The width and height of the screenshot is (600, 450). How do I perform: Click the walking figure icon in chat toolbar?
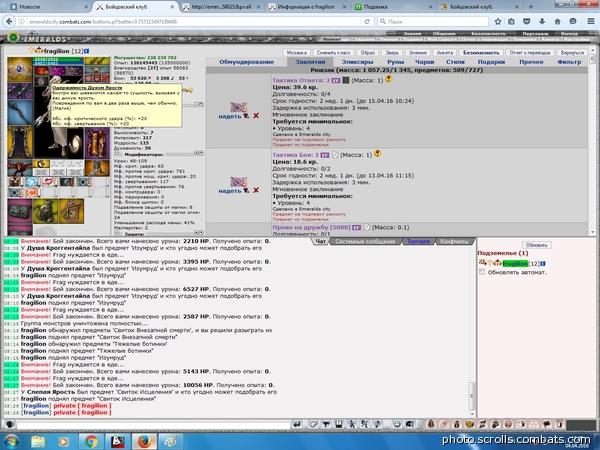tap(352, 424)
